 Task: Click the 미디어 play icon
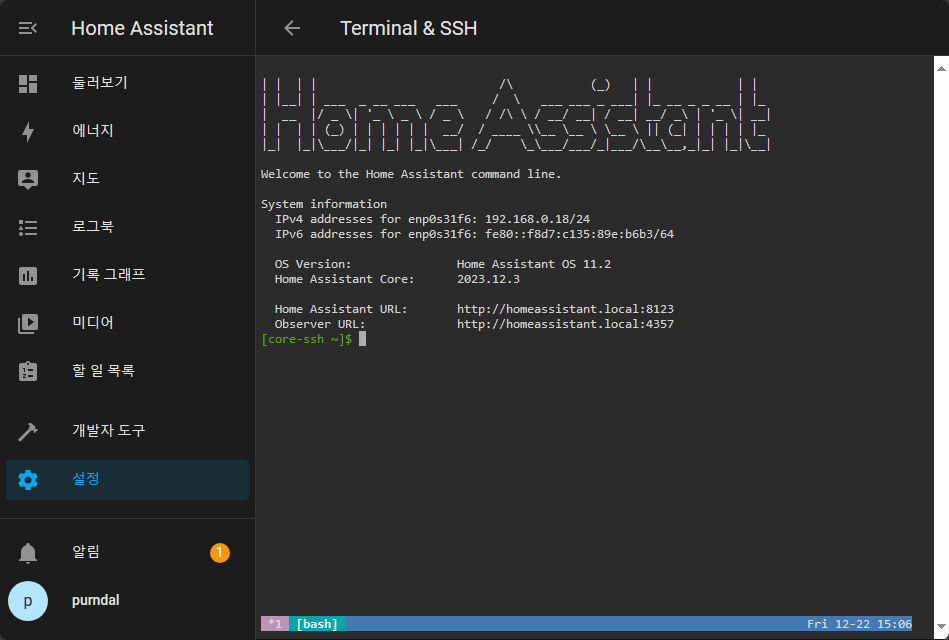click(x=28, y=323)
